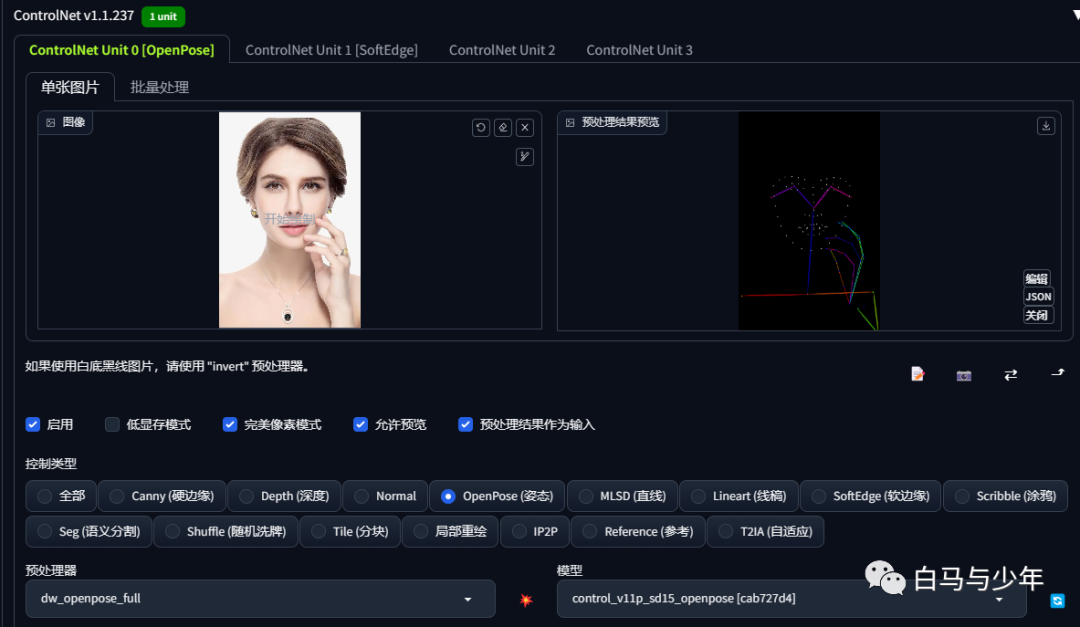Viewport: 1080px width, 627px height.
Task: Click the new canvas notepad icon
Action: [x=917, y=374]
